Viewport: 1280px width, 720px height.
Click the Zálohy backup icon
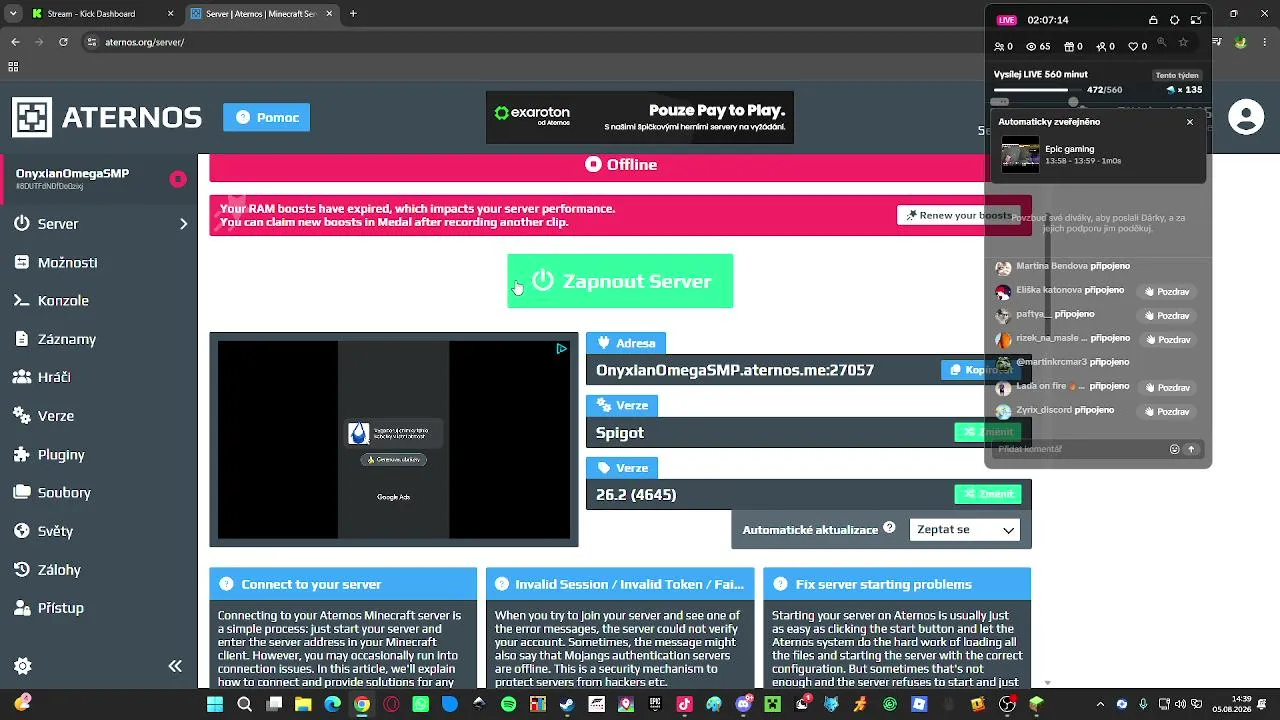coord(22,570)
